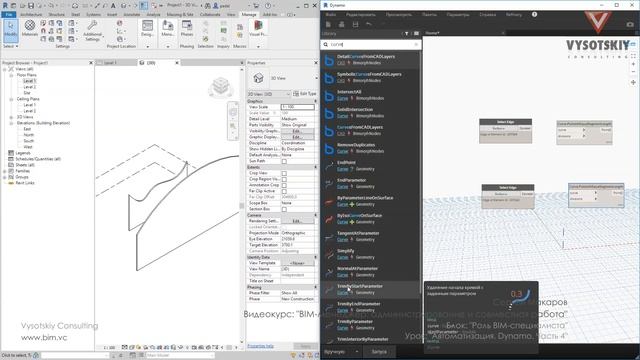
Task: Click Visibility/Graphics Edit button
Action: pyautogui.click(x=297, y=131)
